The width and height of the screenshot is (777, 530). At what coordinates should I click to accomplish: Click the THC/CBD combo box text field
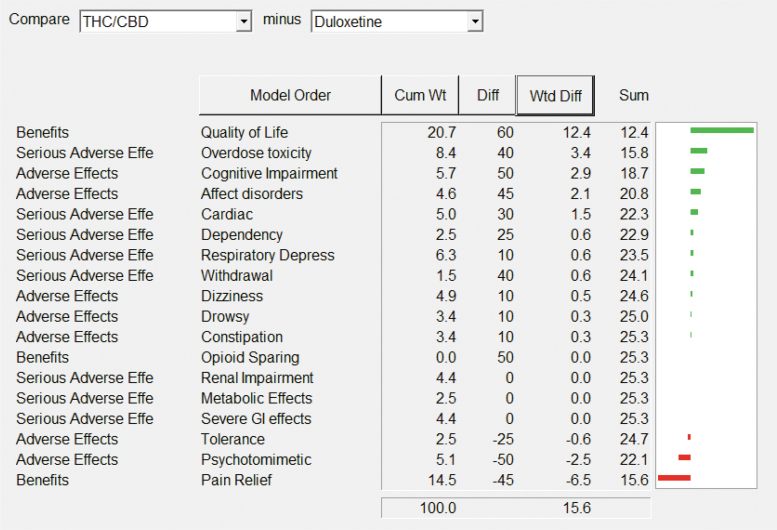click(x=158, y=22)
